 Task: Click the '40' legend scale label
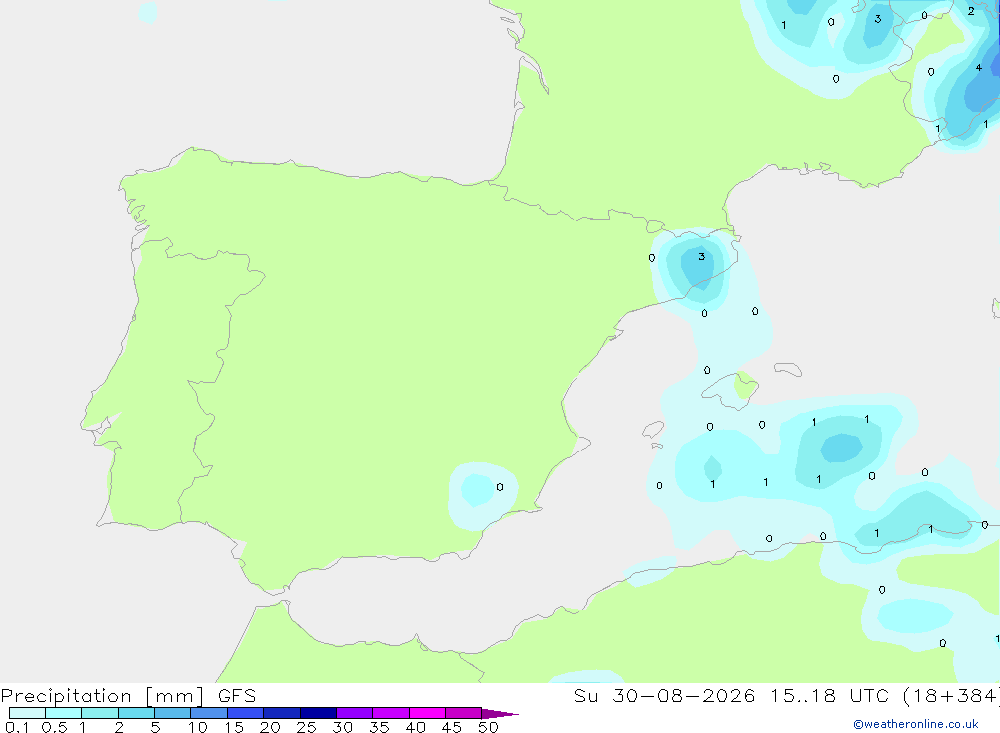[x=415, y=727]
